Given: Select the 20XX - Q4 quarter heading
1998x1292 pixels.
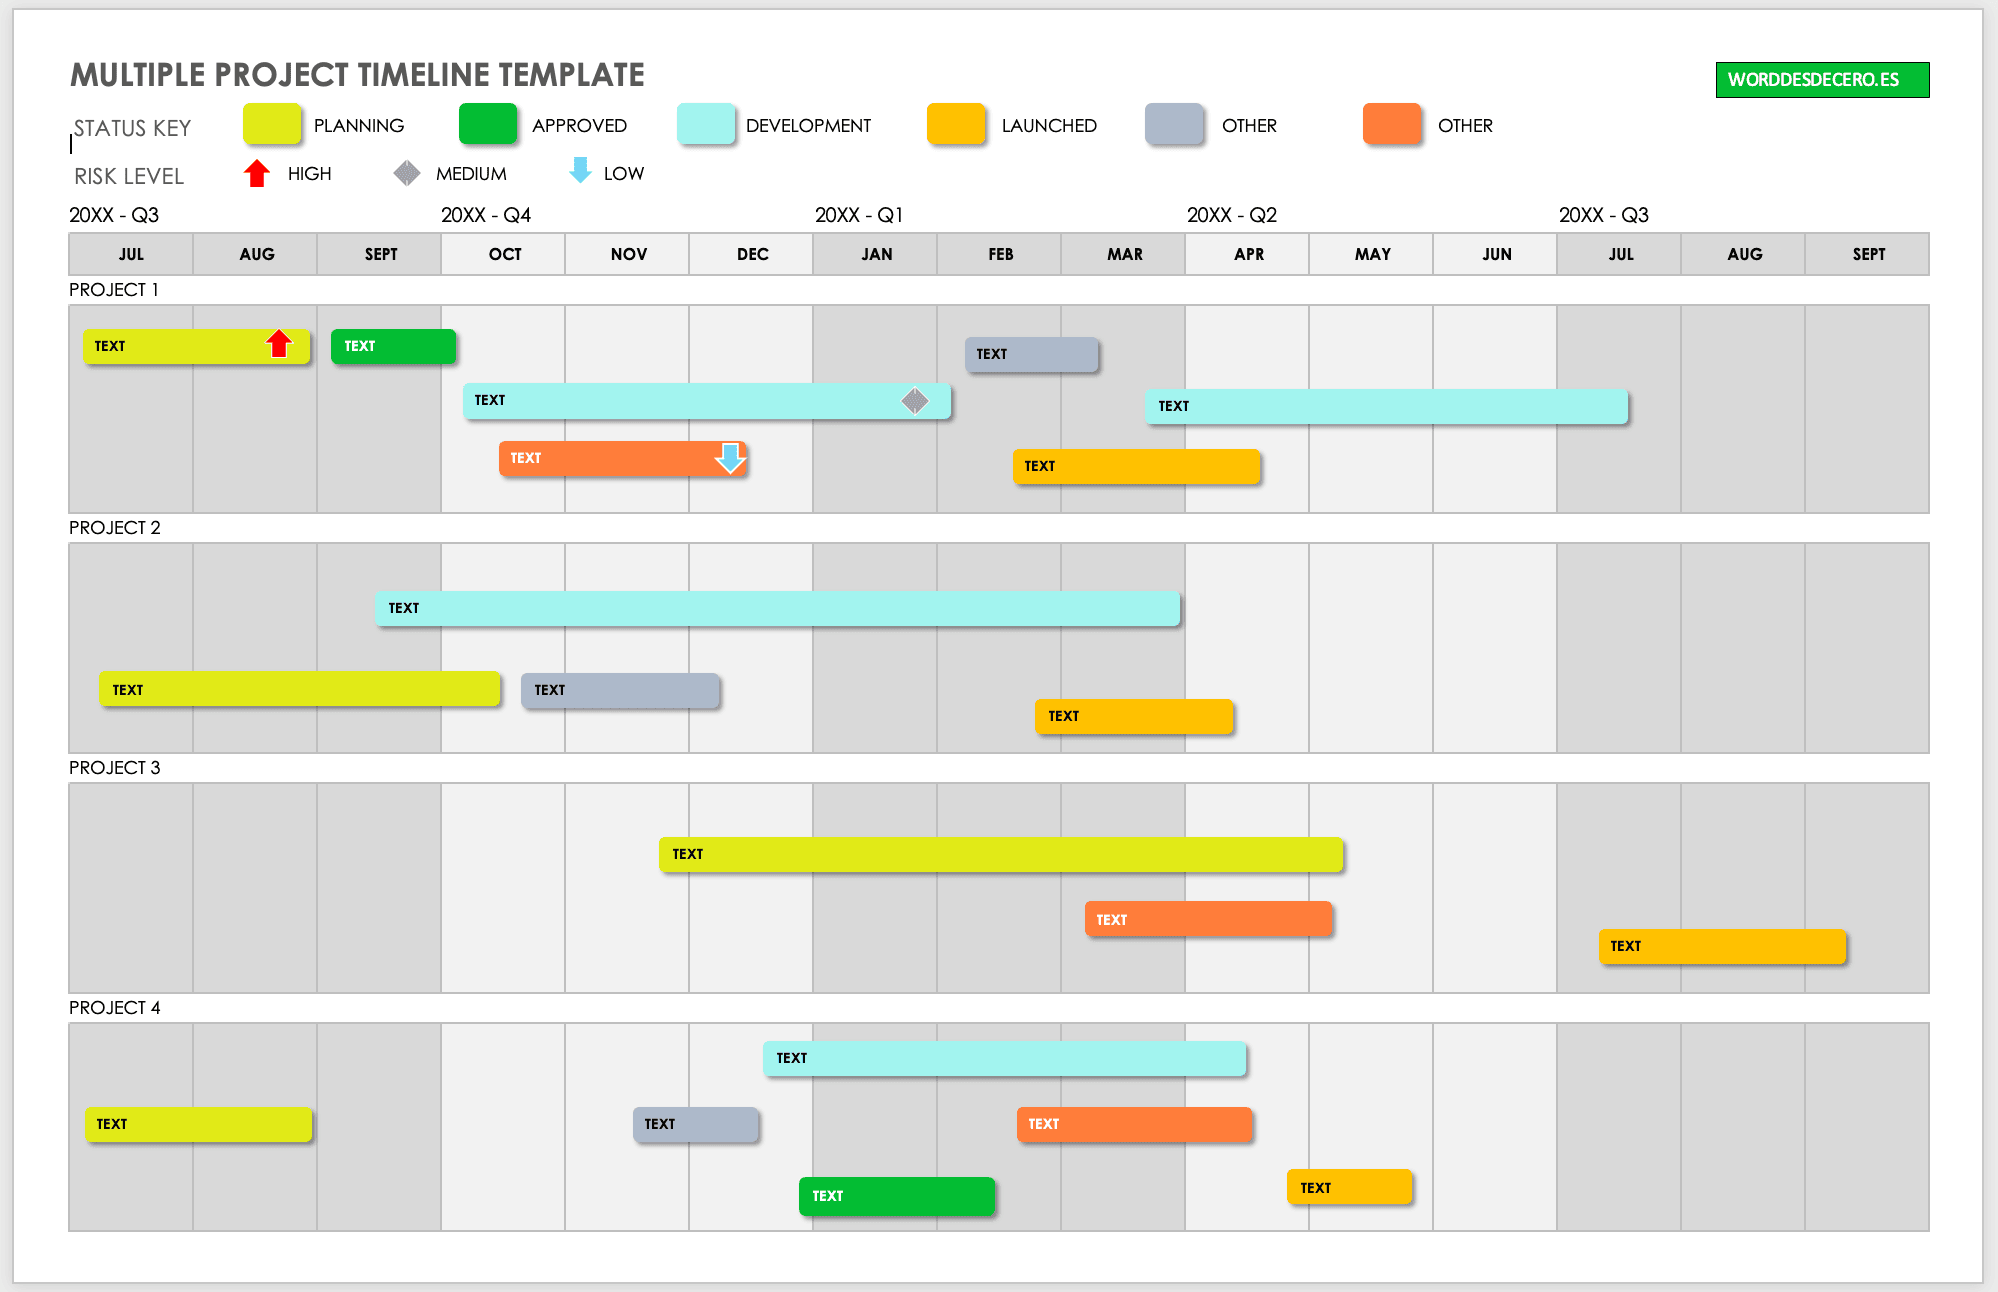Looking at the screenshot, I should point(486,215).
